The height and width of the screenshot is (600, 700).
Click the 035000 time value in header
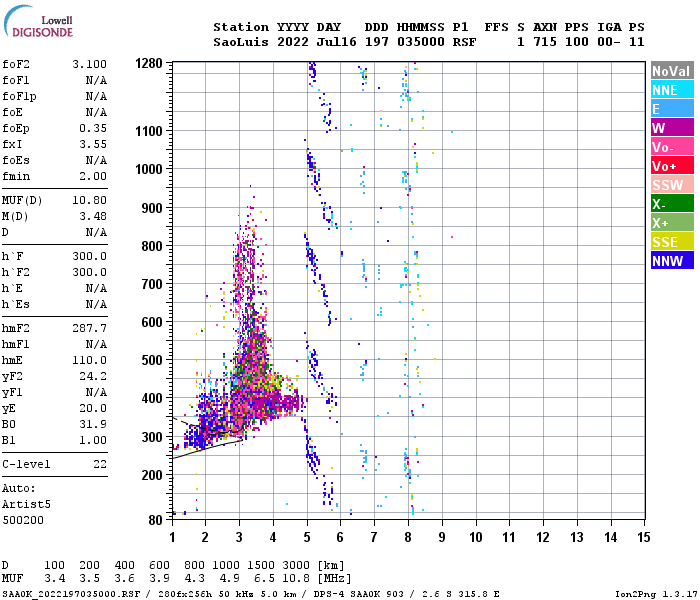tap(421, 42)
